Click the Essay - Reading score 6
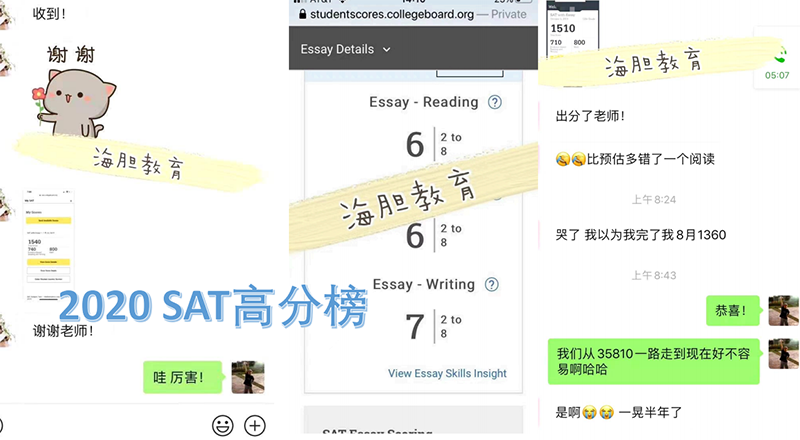800x440 pixels. click(415, 144)
